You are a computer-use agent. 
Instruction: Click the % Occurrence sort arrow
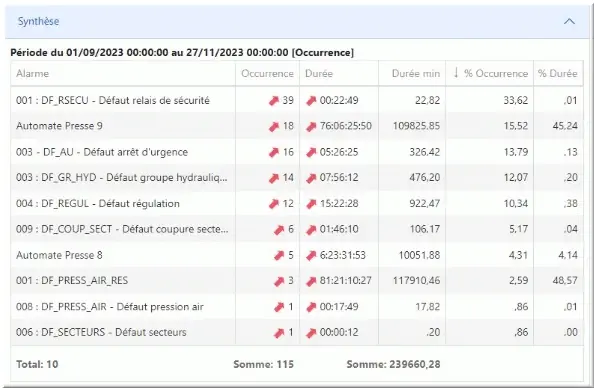click(x=456, y=73)
